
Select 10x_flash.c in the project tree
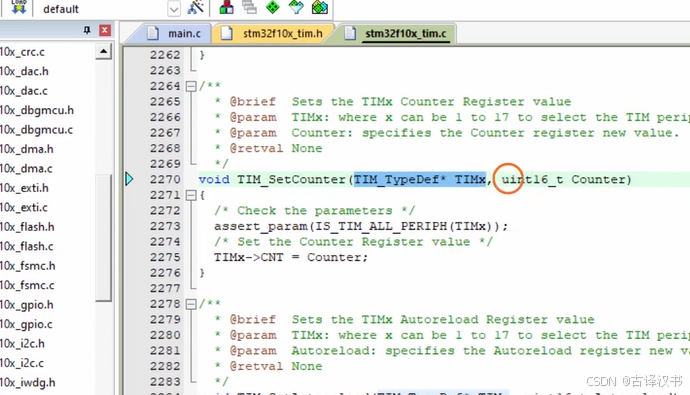(x=27, y=246)
